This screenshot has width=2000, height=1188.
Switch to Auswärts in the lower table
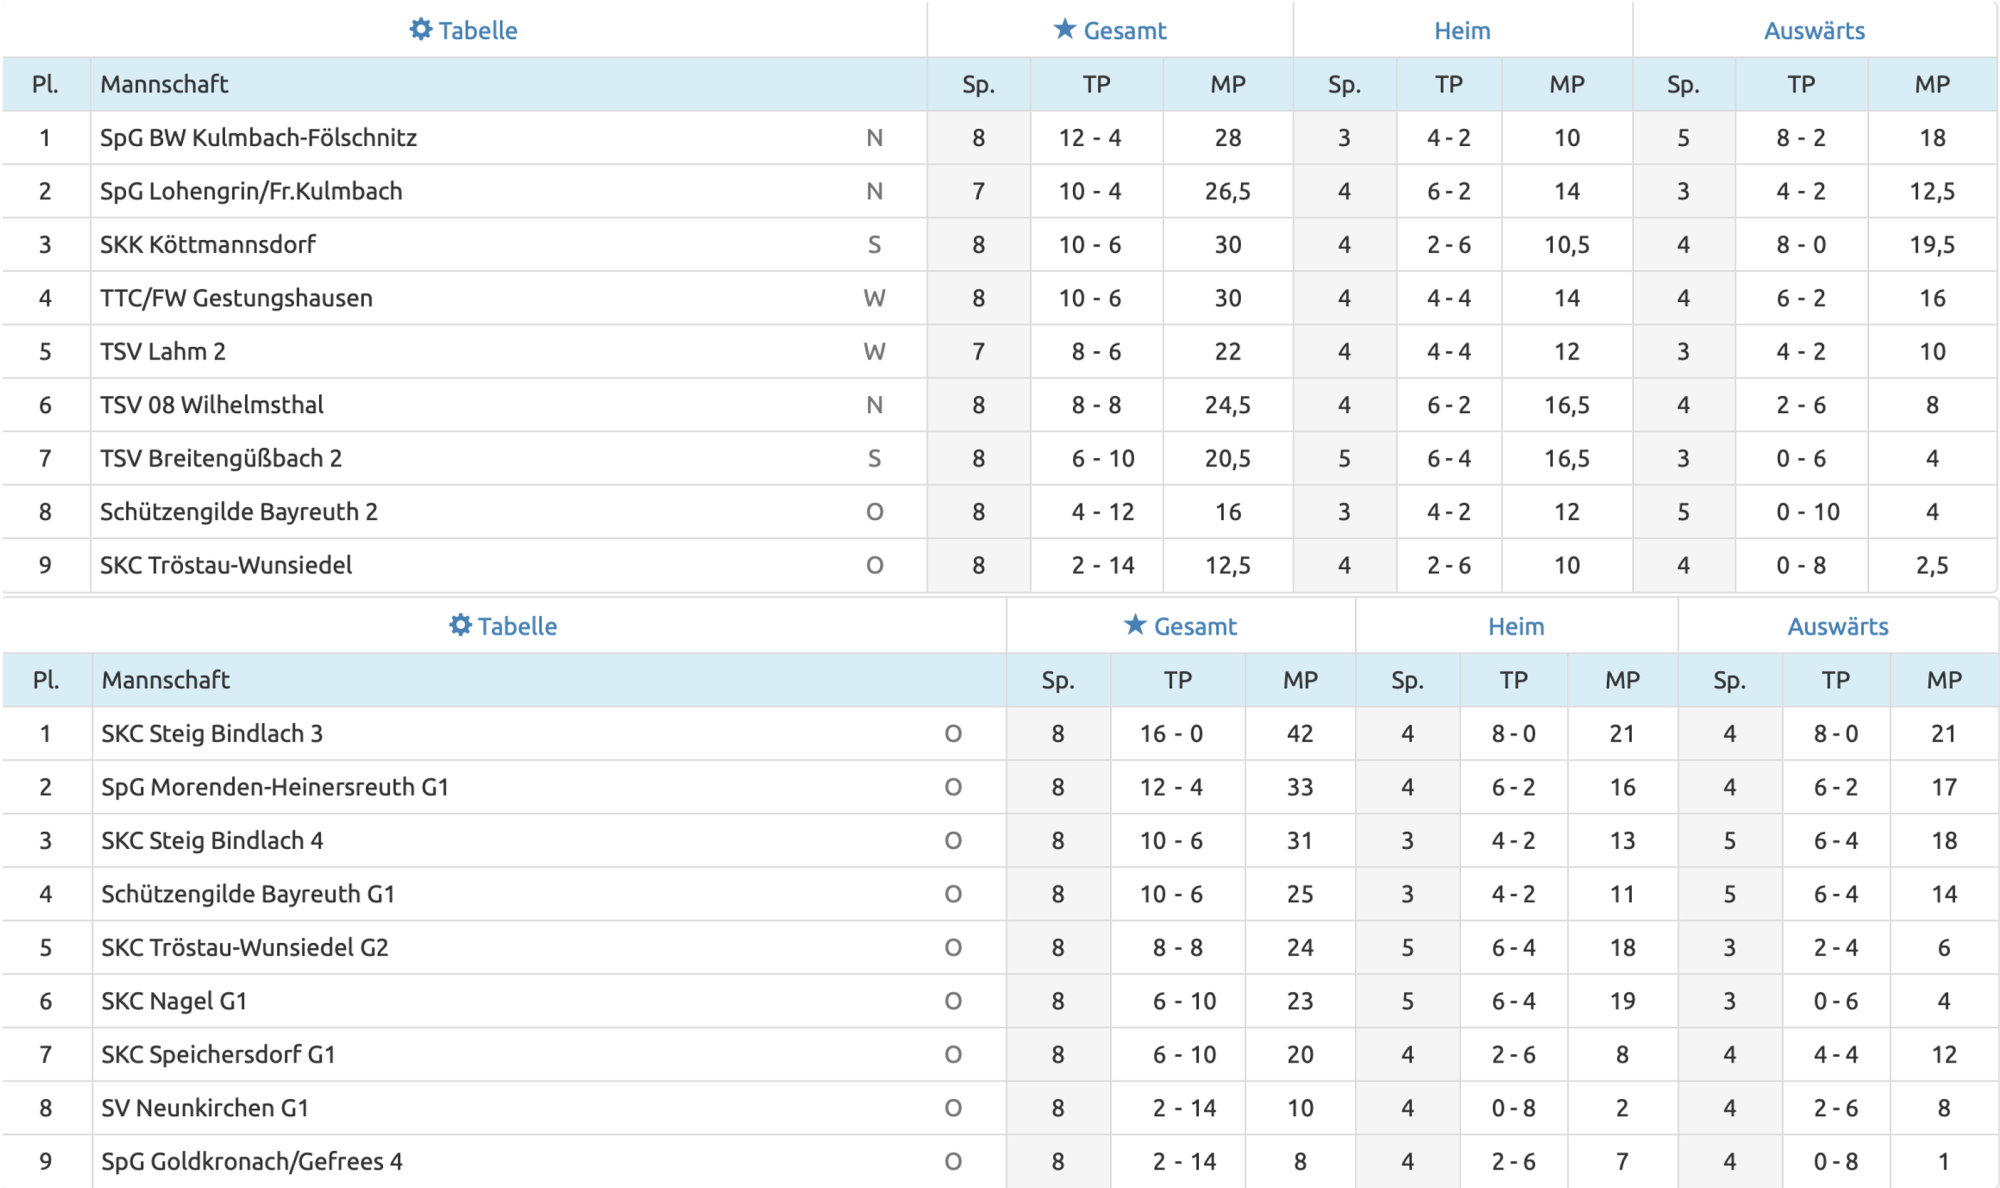[1838, 627]
